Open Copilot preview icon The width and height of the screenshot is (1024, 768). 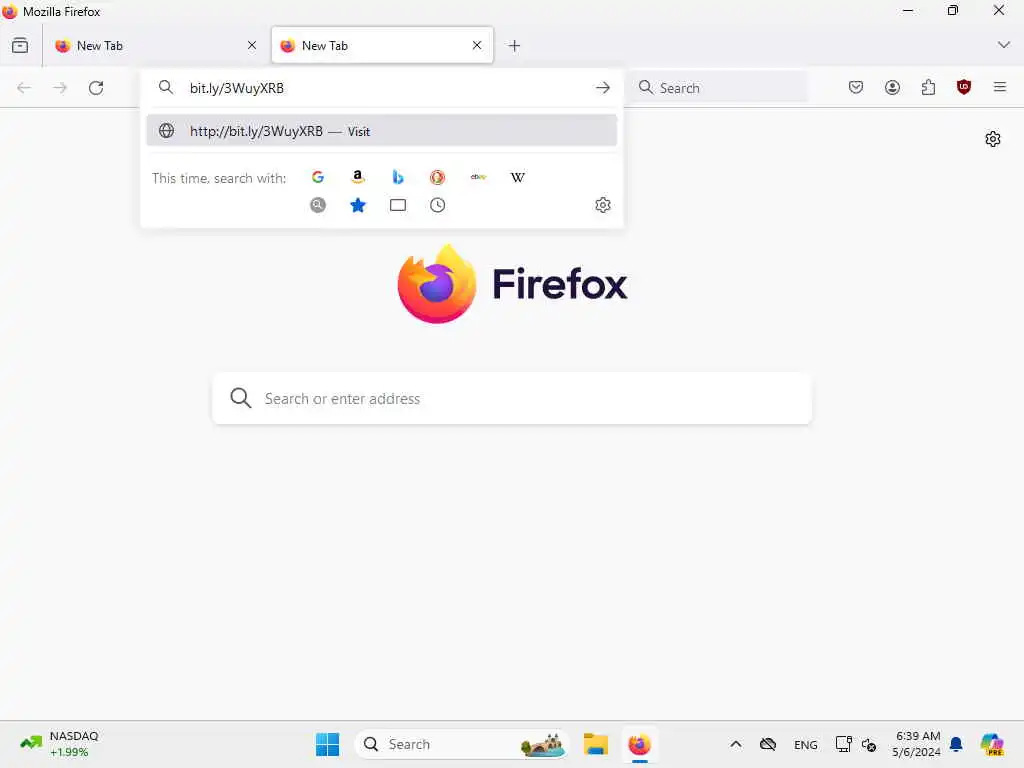992,744
